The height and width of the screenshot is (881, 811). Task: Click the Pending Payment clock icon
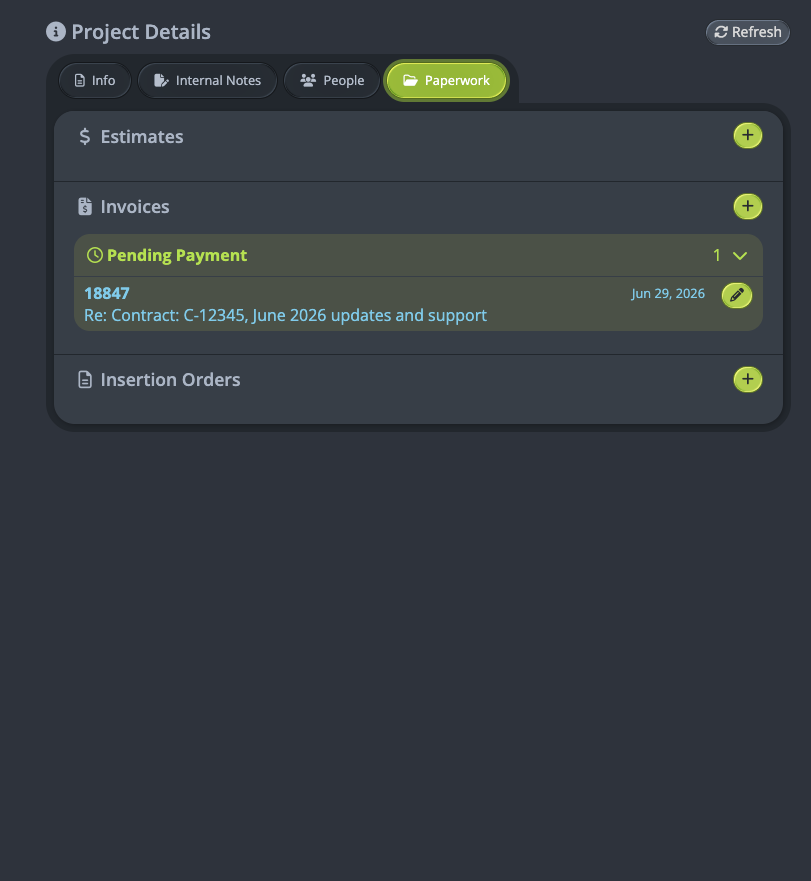tap(94, 255)
